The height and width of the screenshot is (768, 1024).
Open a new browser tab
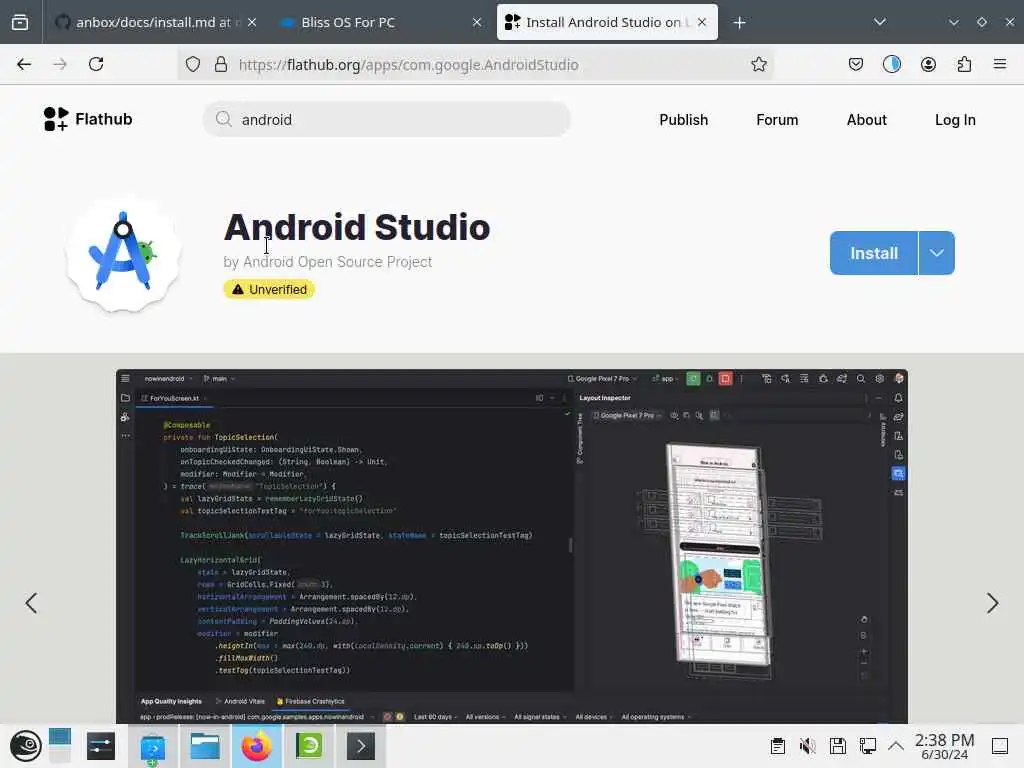739,23
